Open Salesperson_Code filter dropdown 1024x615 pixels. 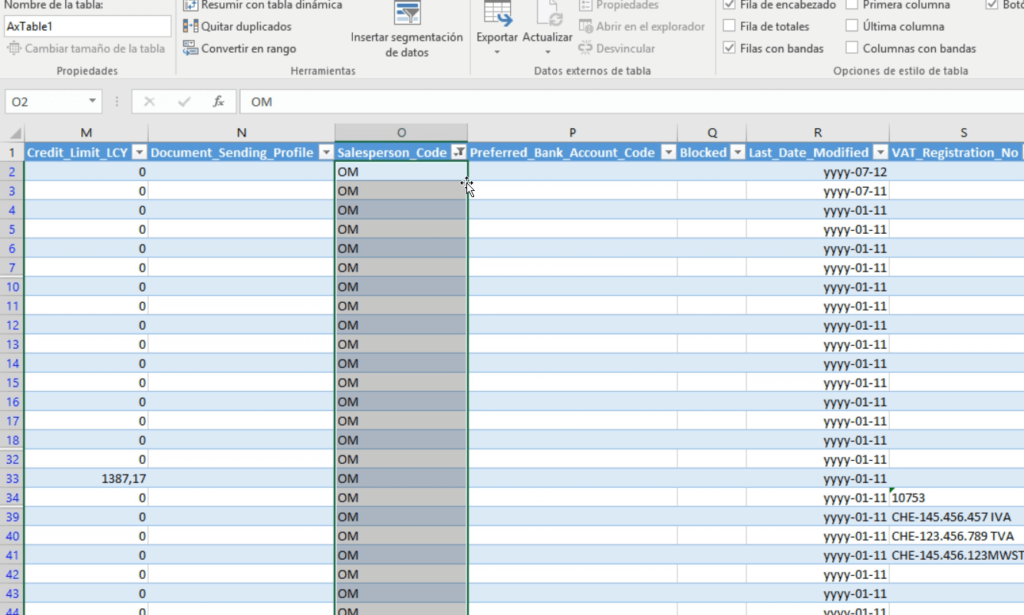pos(458,153)
